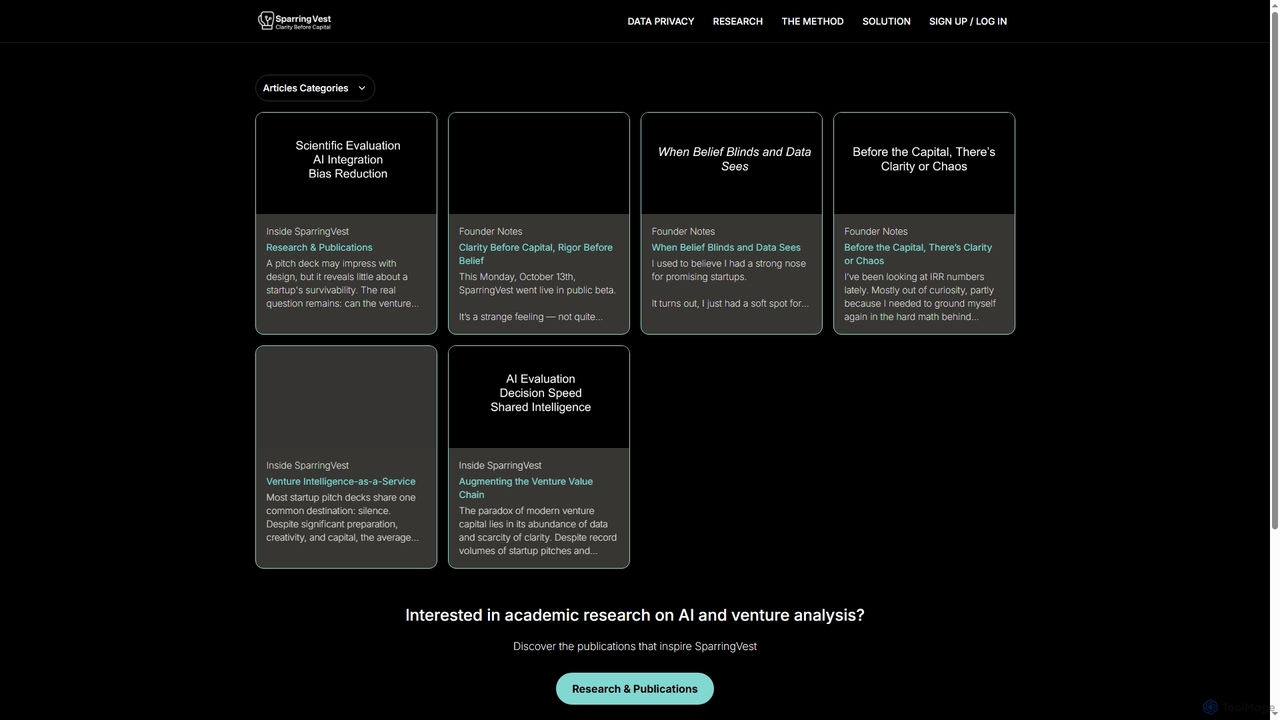Click 'Discover the publications that inspire SparringVest' text
This screenshot has width=1280, height=720.
coord(635,646)
